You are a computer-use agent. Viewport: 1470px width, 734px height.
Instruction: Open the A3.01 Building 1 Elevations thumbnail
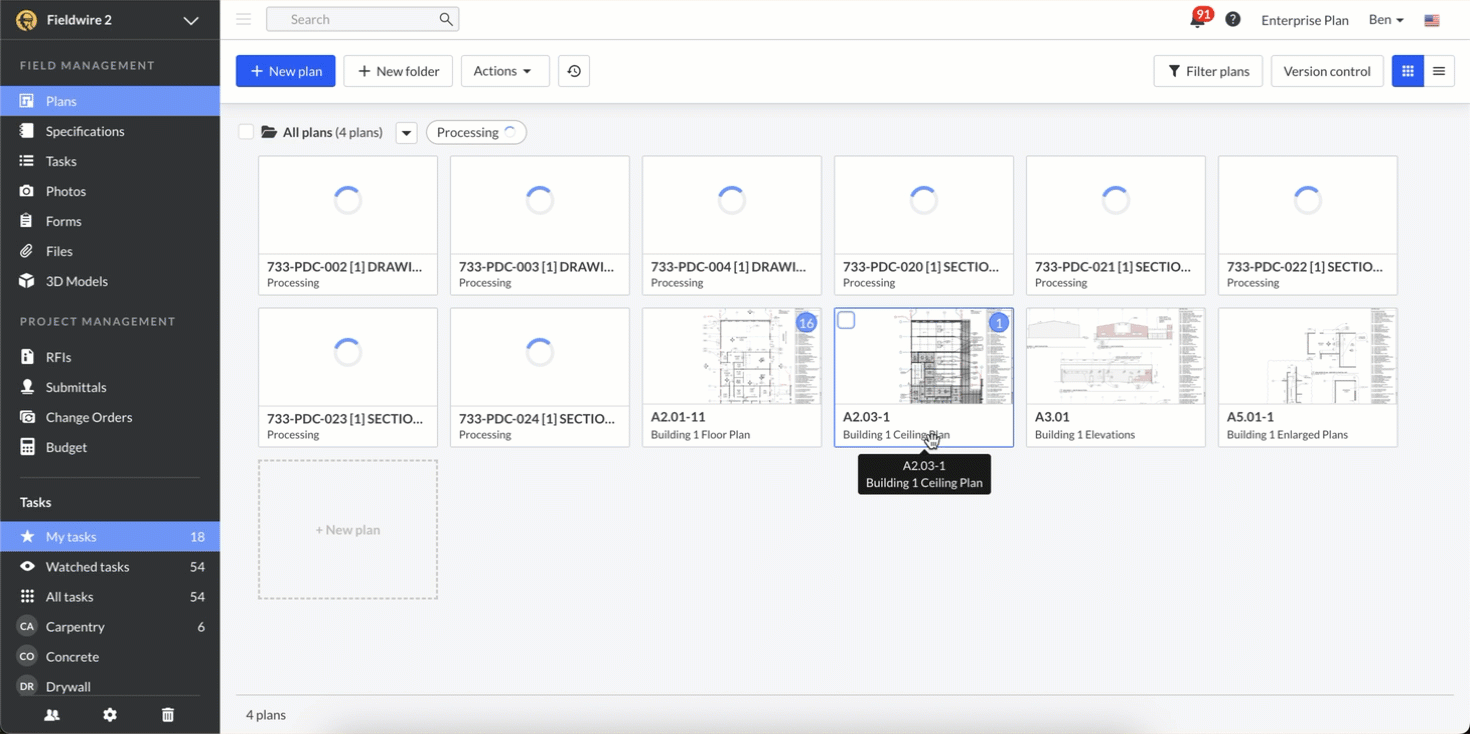(x=1115, y=357)
